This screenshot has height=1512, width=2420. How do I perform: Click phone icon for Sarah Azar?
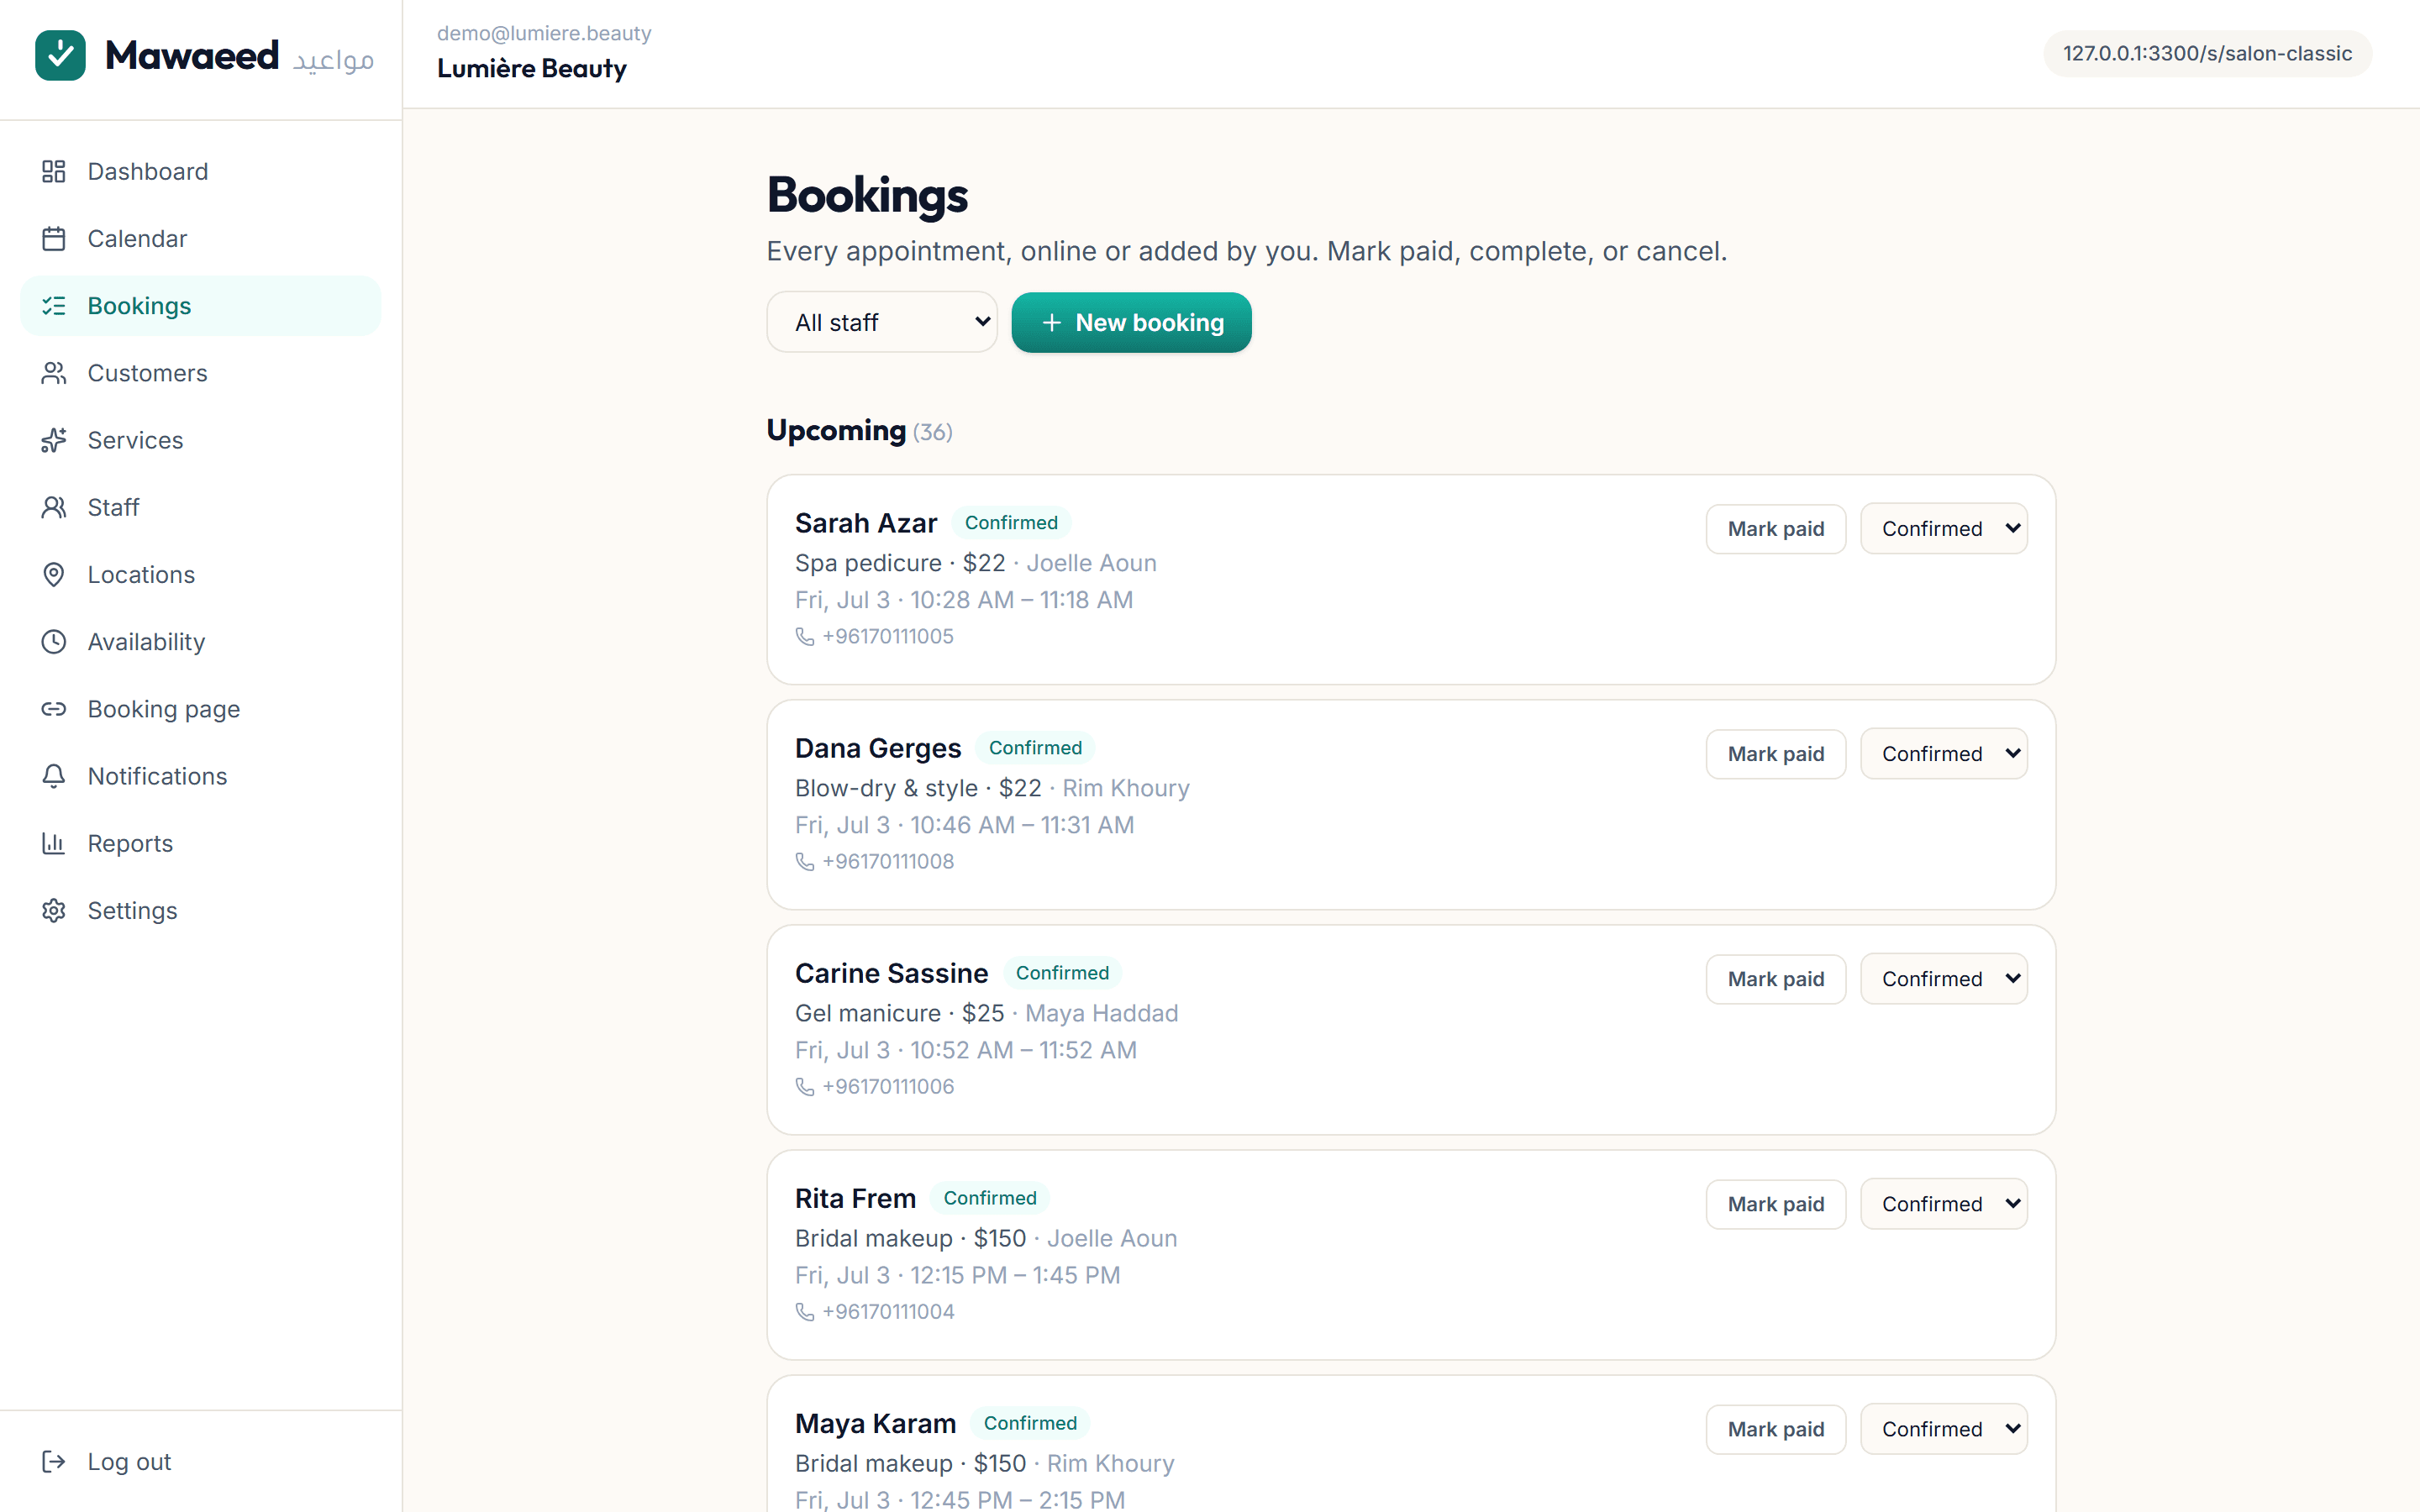pyautogui.click(x=805, y=636)
